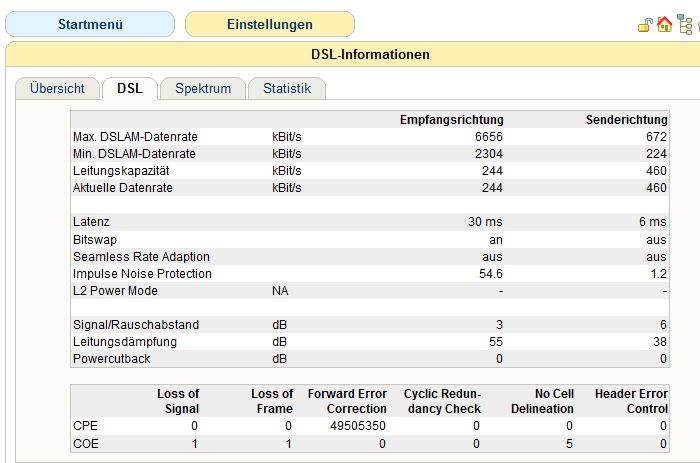Click the value 224 in Senderichtung

tap(656, 154)
